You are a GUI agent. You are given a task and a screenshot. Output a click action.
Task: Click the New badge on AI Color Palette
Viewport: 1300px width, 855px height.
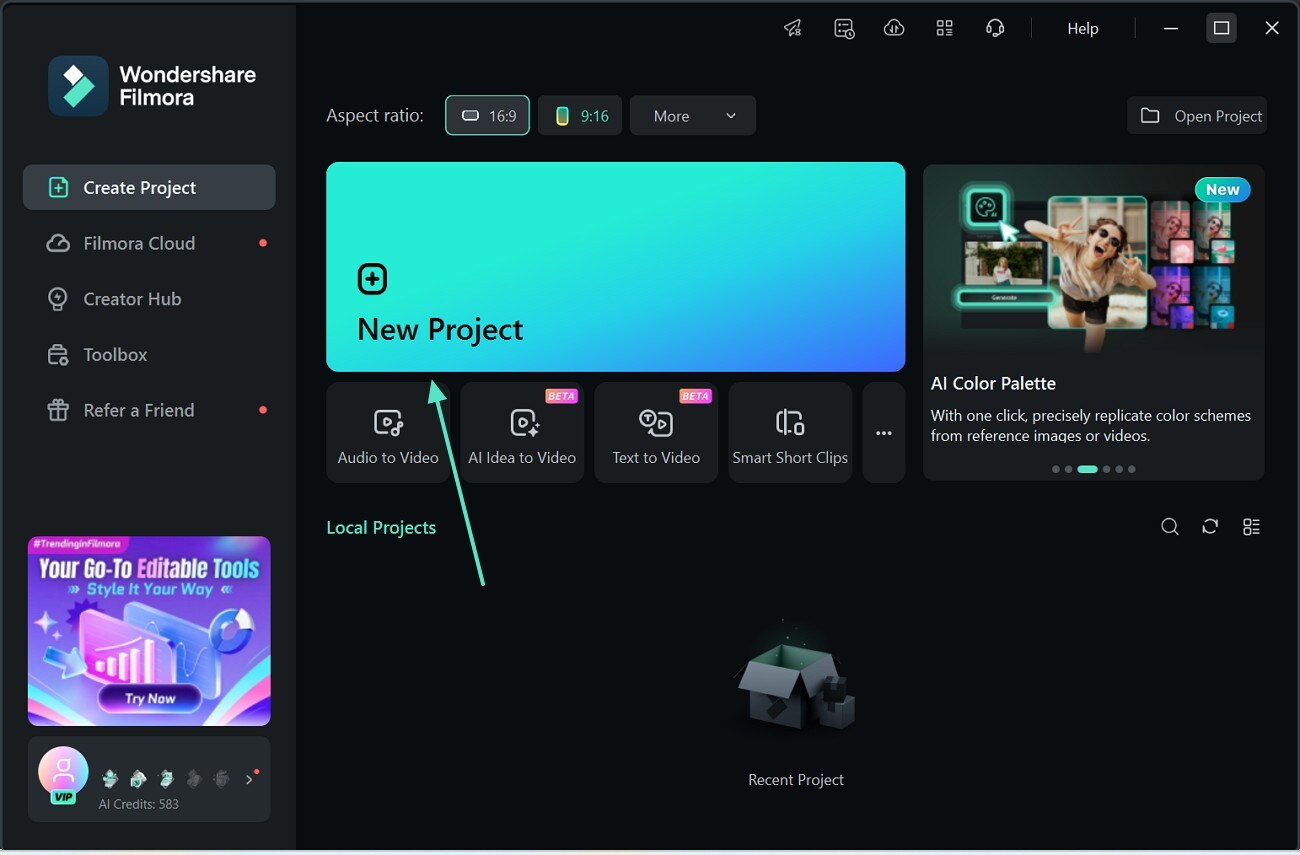[1222, 189]
